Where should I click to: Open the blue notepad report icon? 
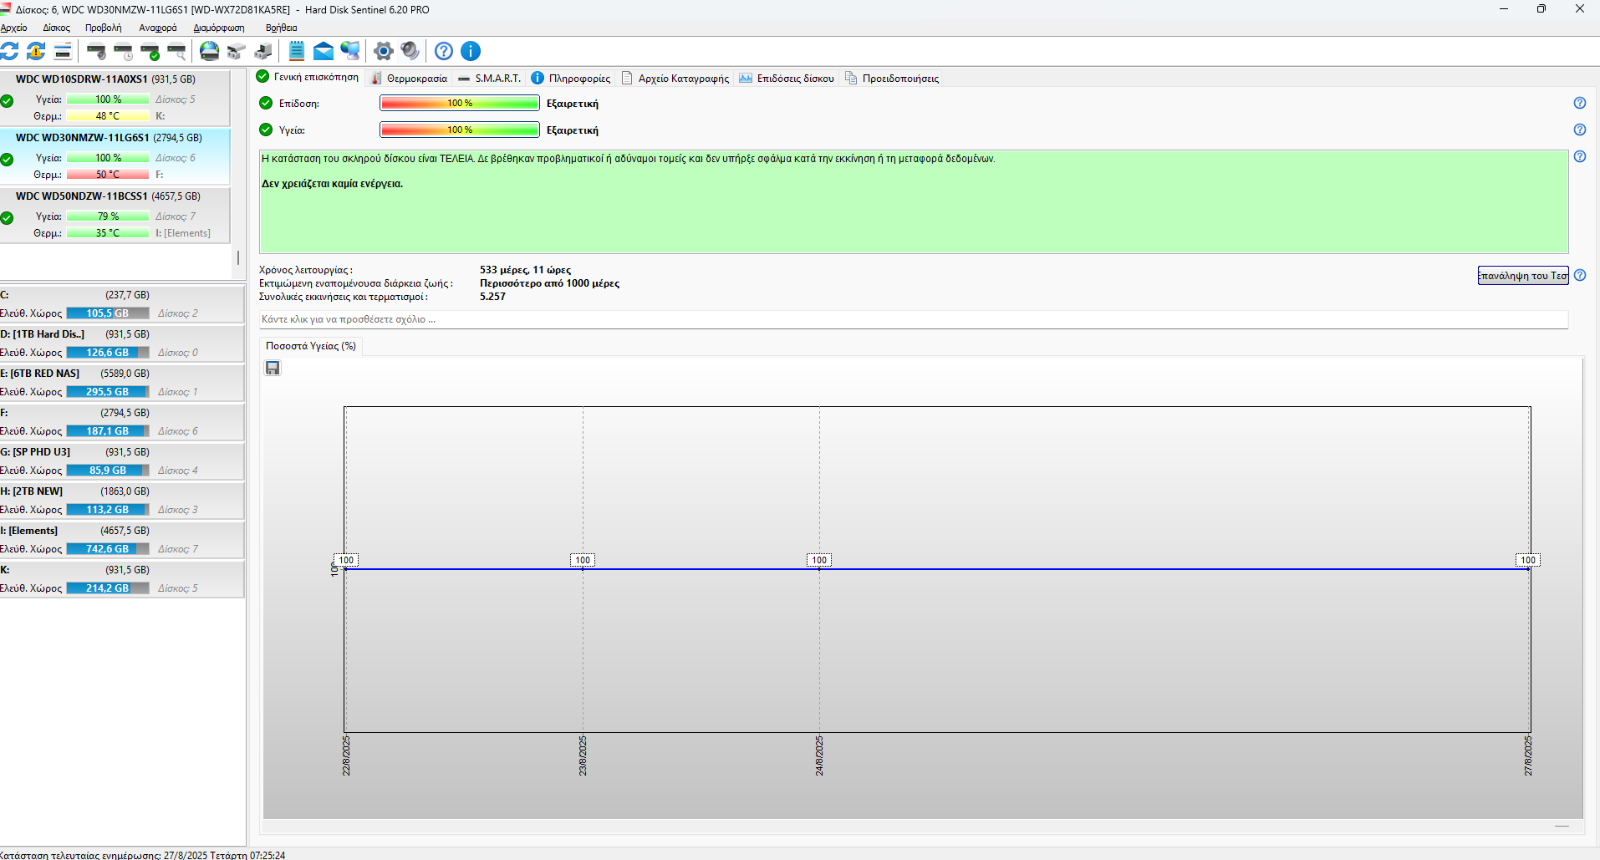pos(297,51)
